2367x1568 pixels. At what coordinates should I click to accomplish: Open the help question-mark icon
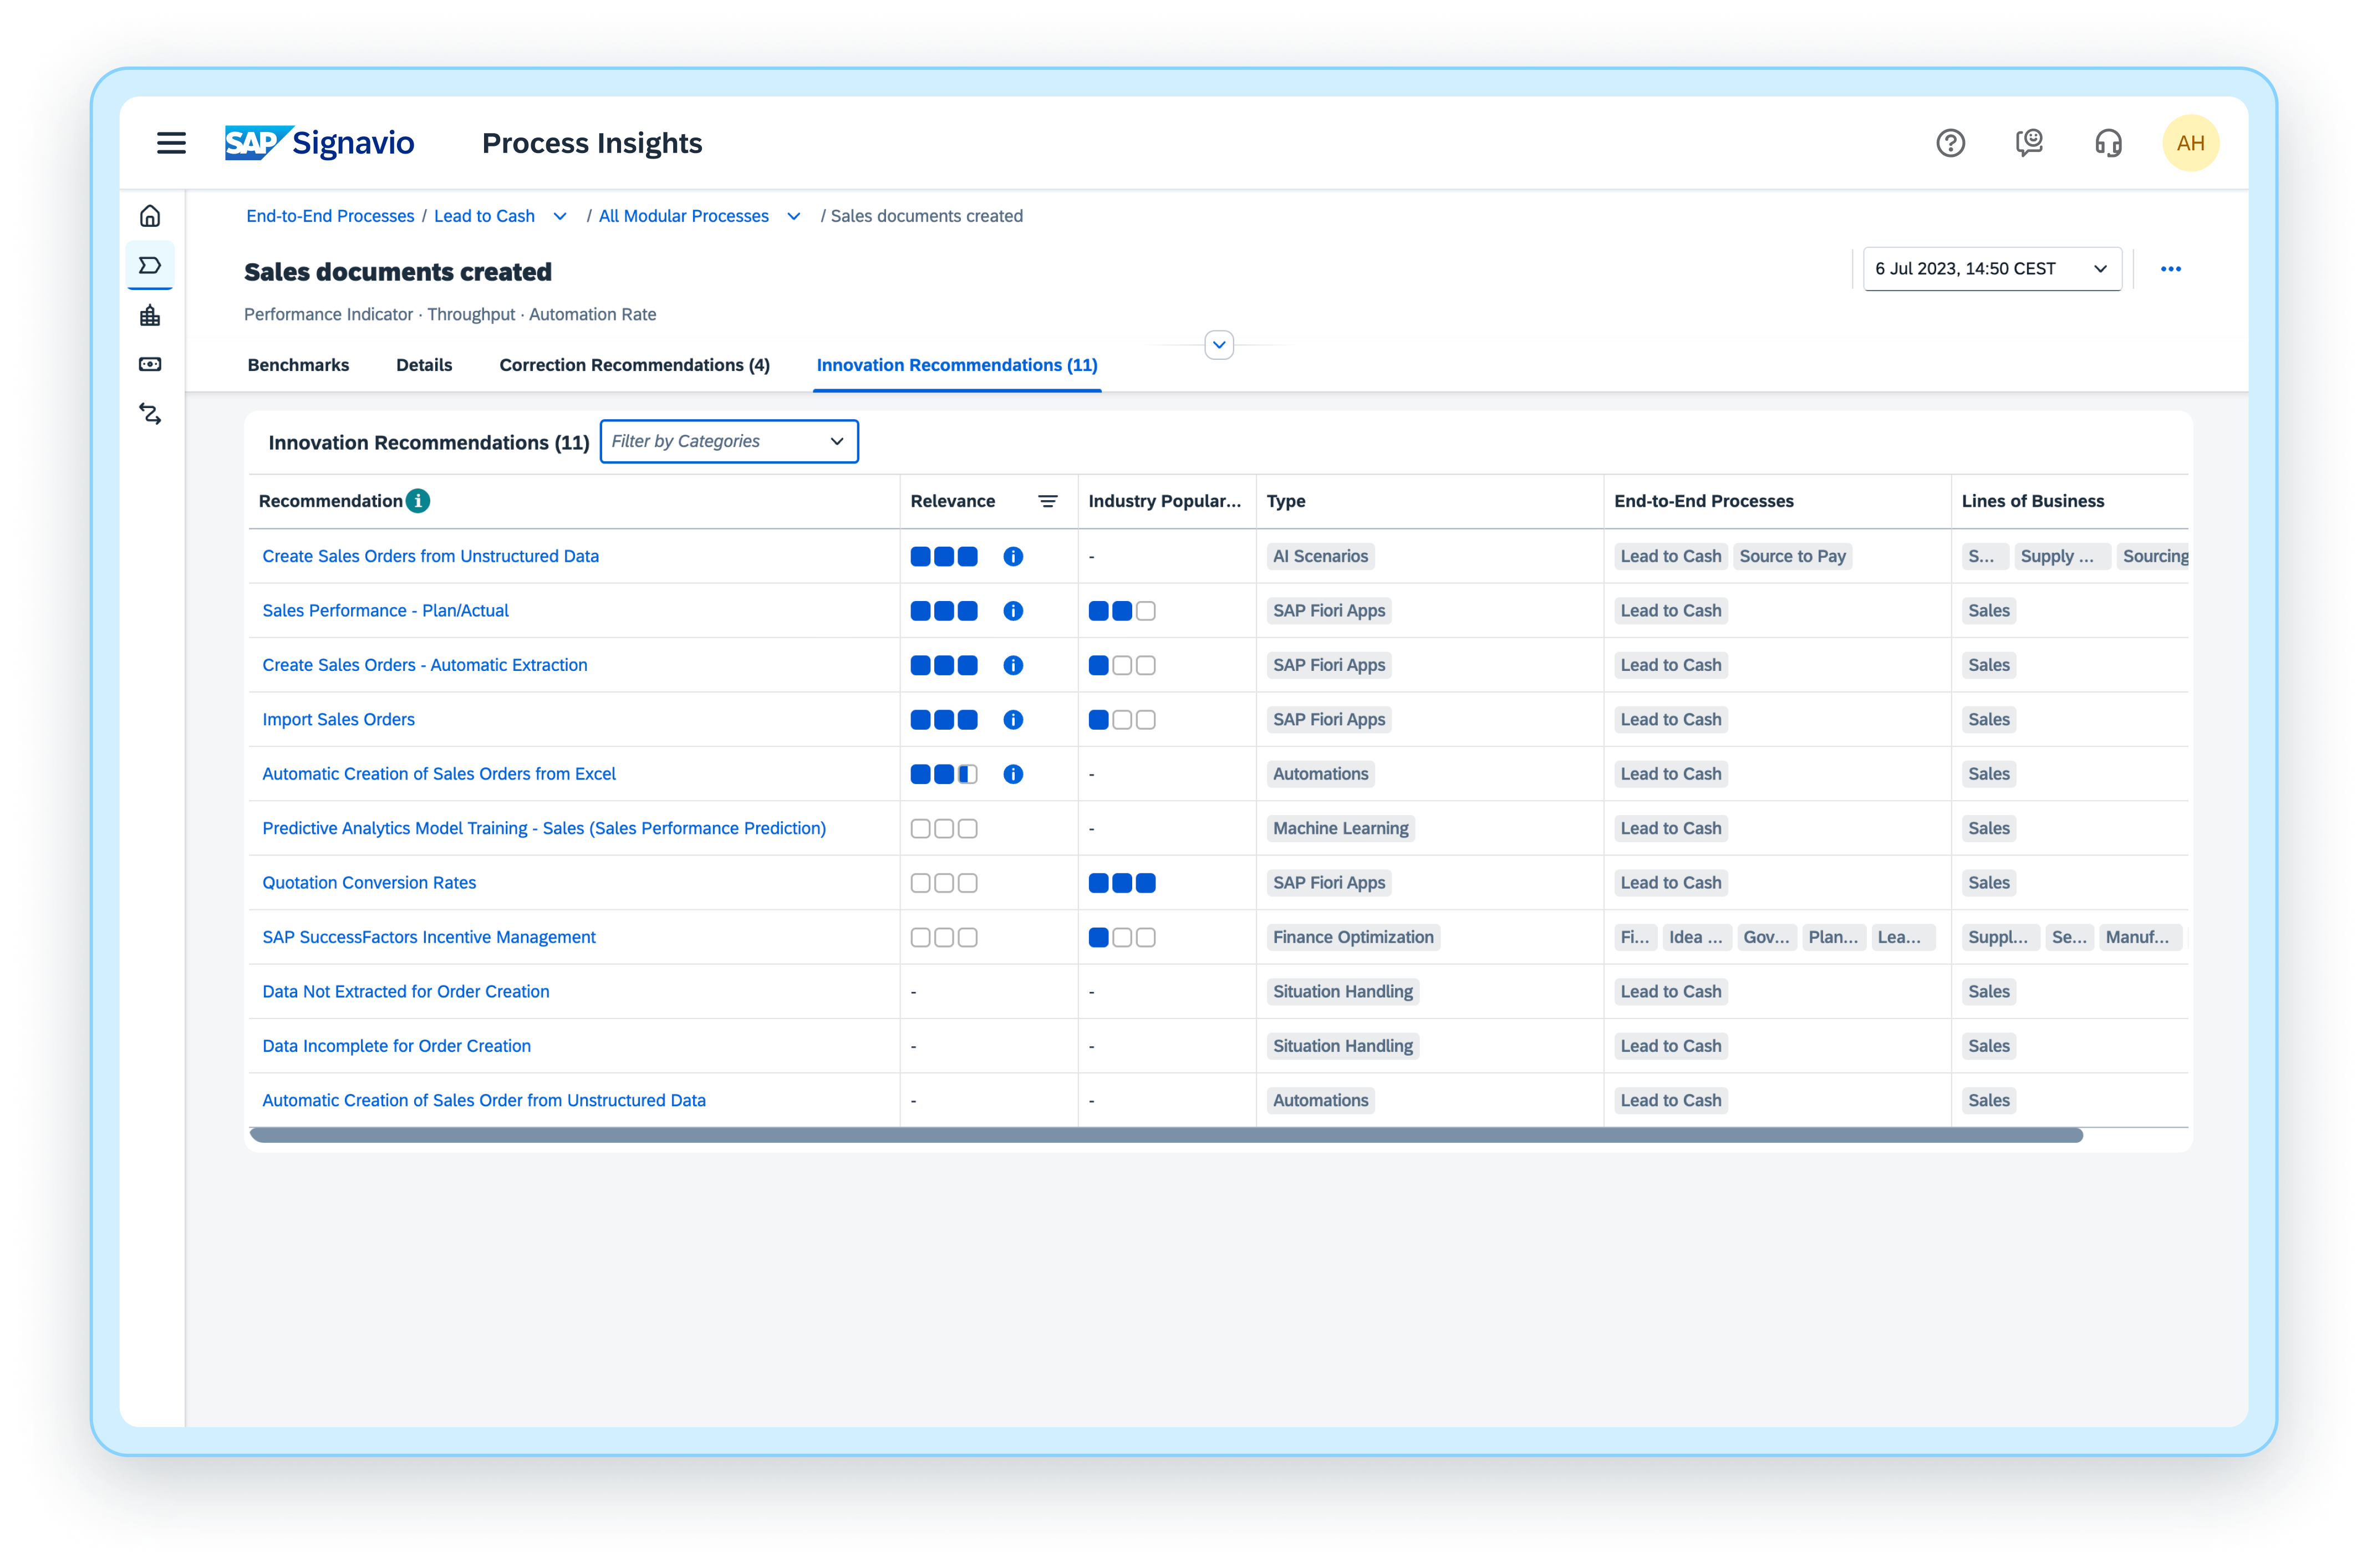tap(1951, 143)
